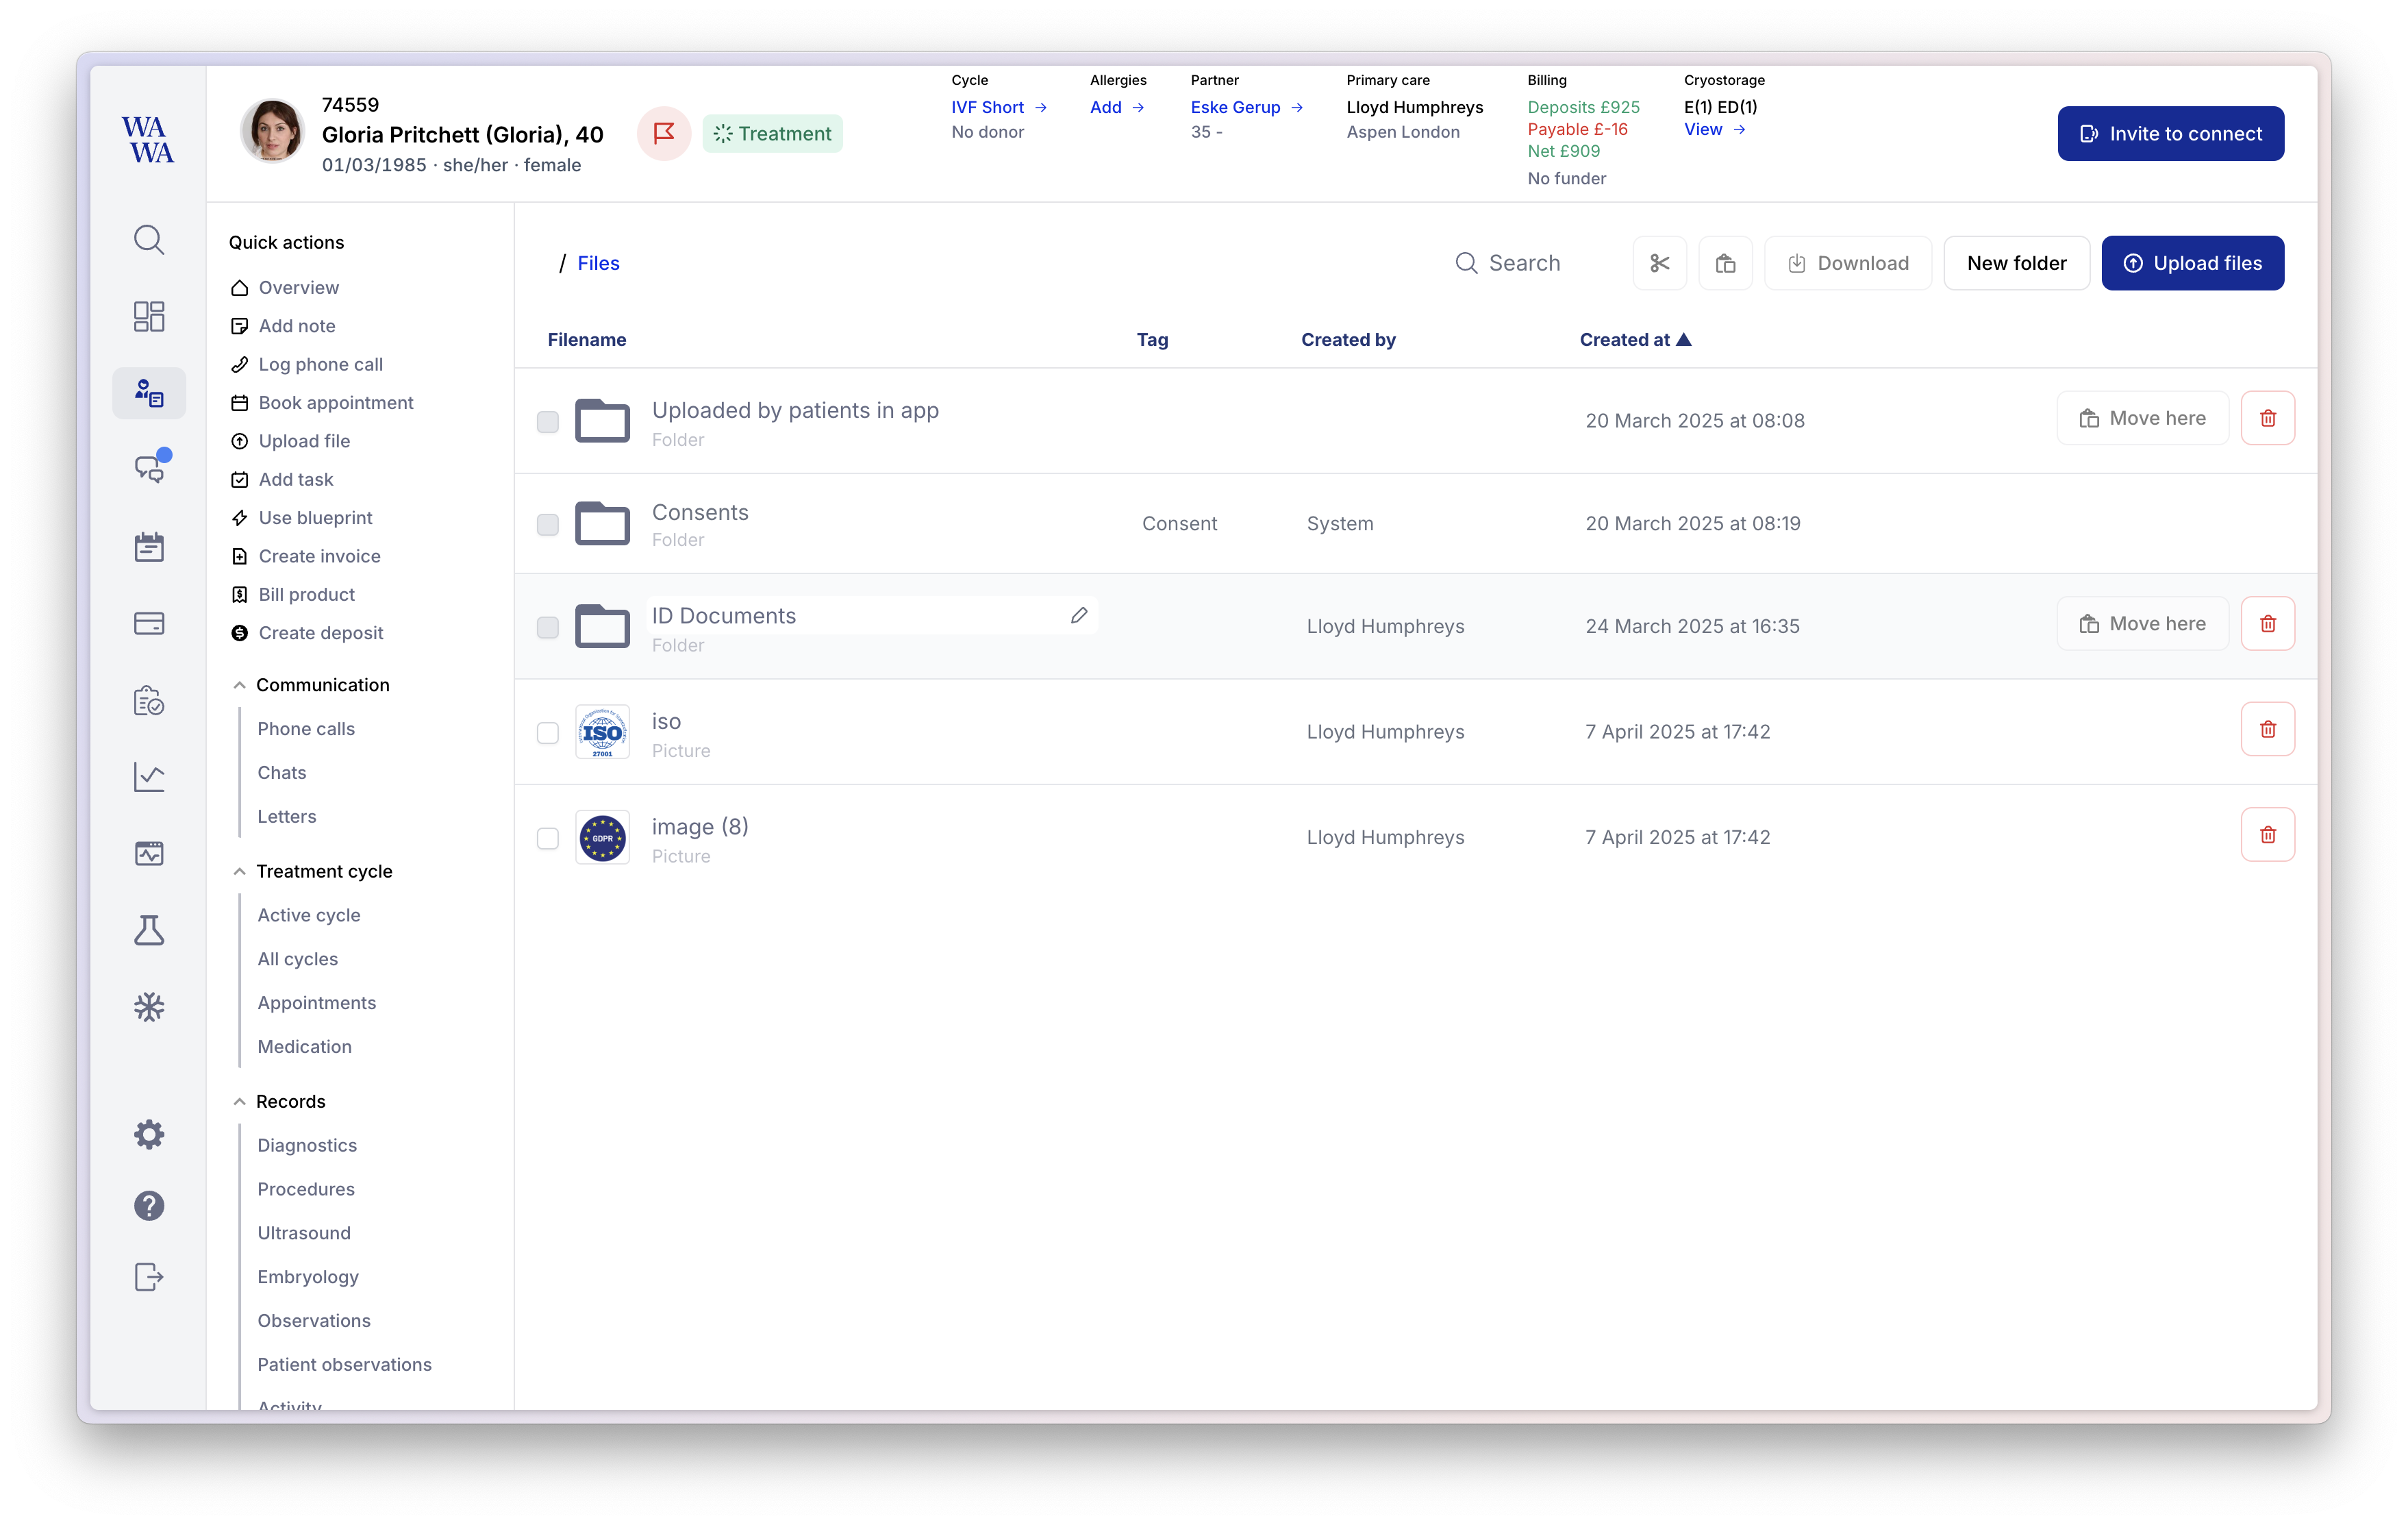This screenshot has width=2408, height=1525.
Task: Click the files Search field
Action: coord(1523,263)
